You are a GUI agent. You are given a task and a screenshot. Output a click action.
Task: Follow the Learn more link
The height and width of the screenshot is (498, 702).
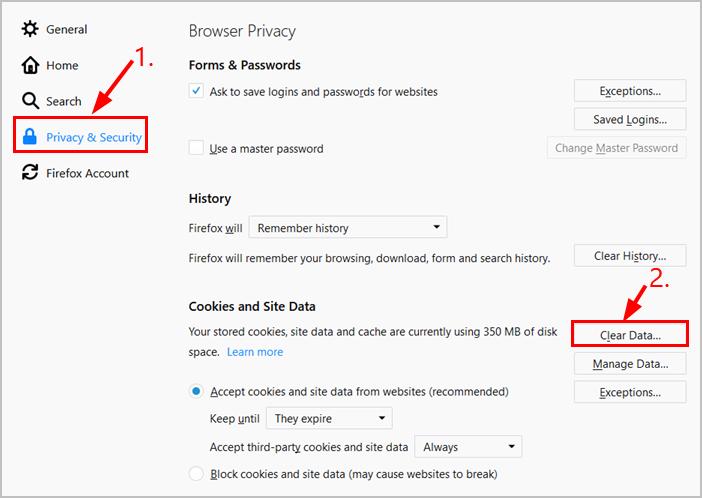pyautogui.click(x=255, y=352)
